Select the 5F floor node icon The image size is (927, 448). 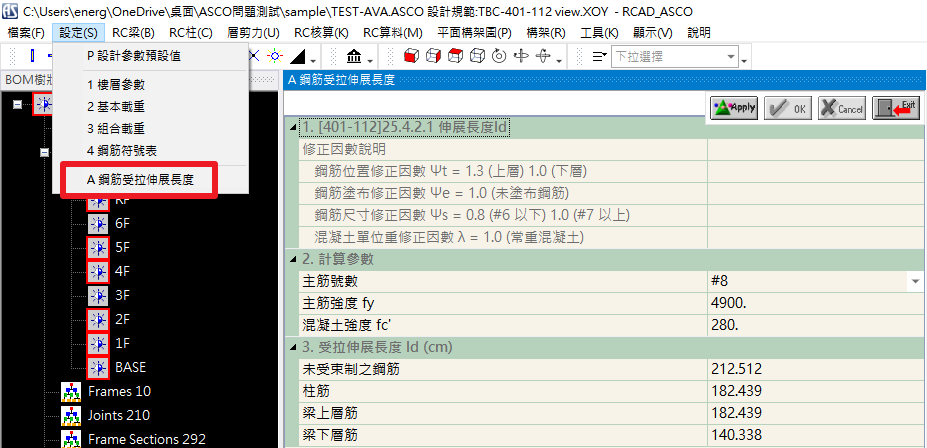tap(97, 247)
